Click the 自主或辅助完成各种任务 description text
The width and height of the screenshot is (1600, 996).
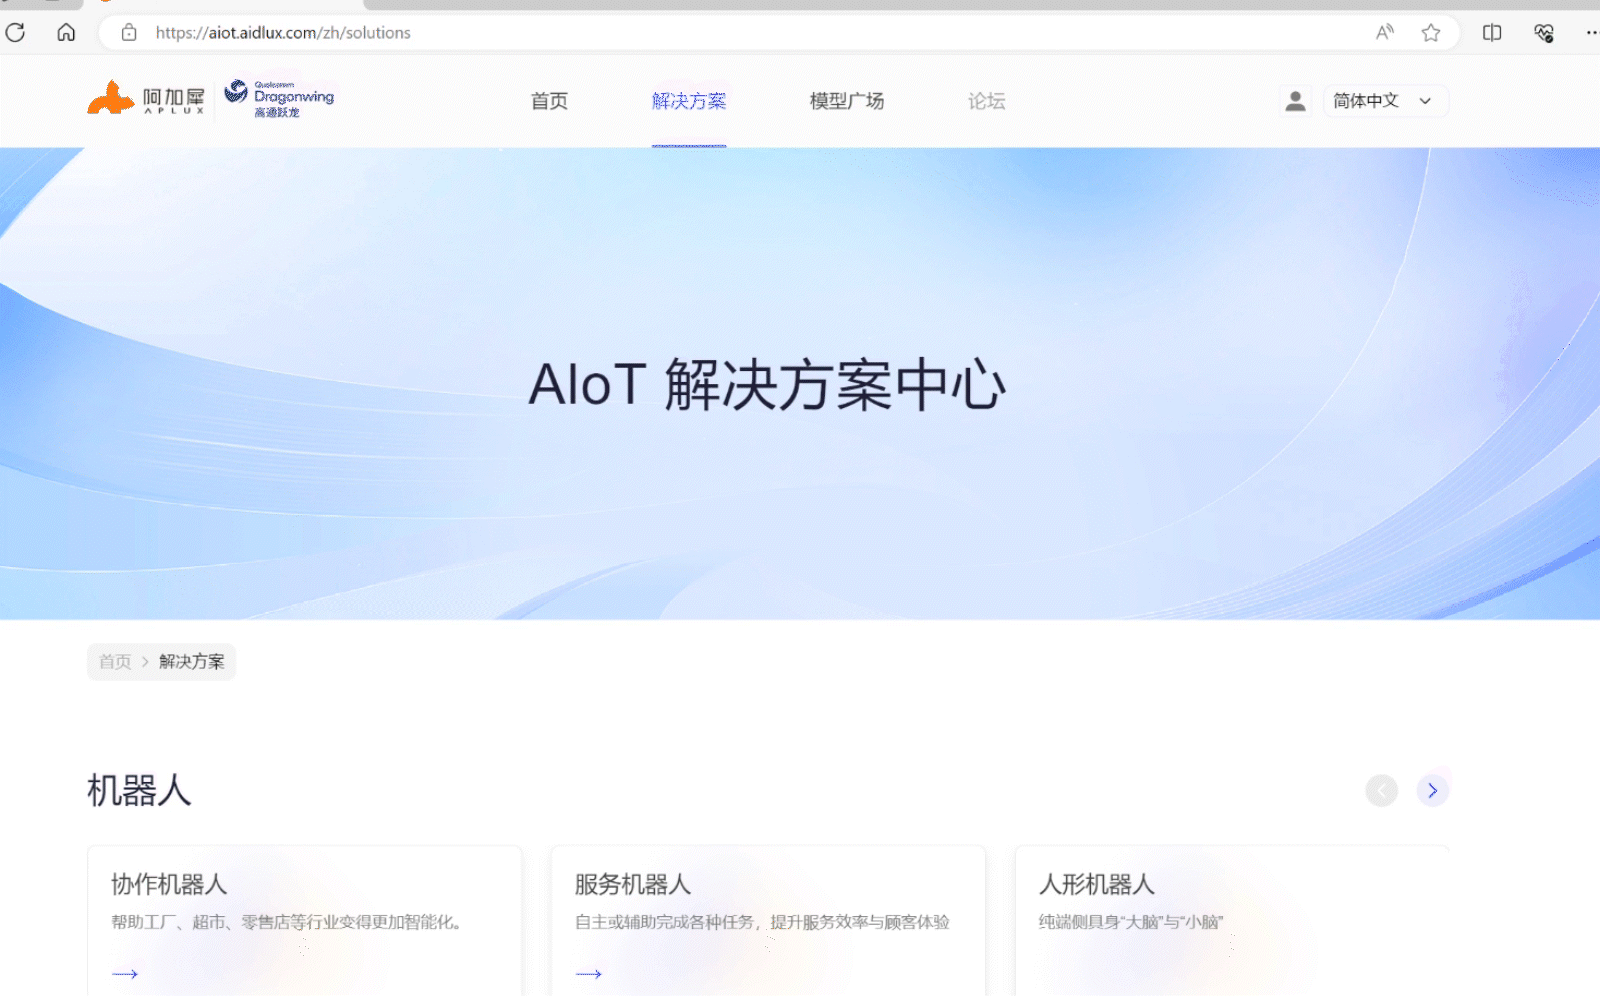762,922
